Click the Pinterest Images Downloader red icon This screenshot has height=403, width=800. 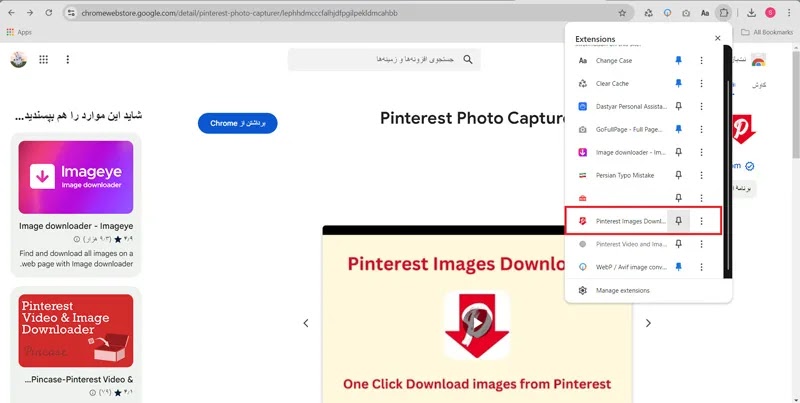point(583,221)
